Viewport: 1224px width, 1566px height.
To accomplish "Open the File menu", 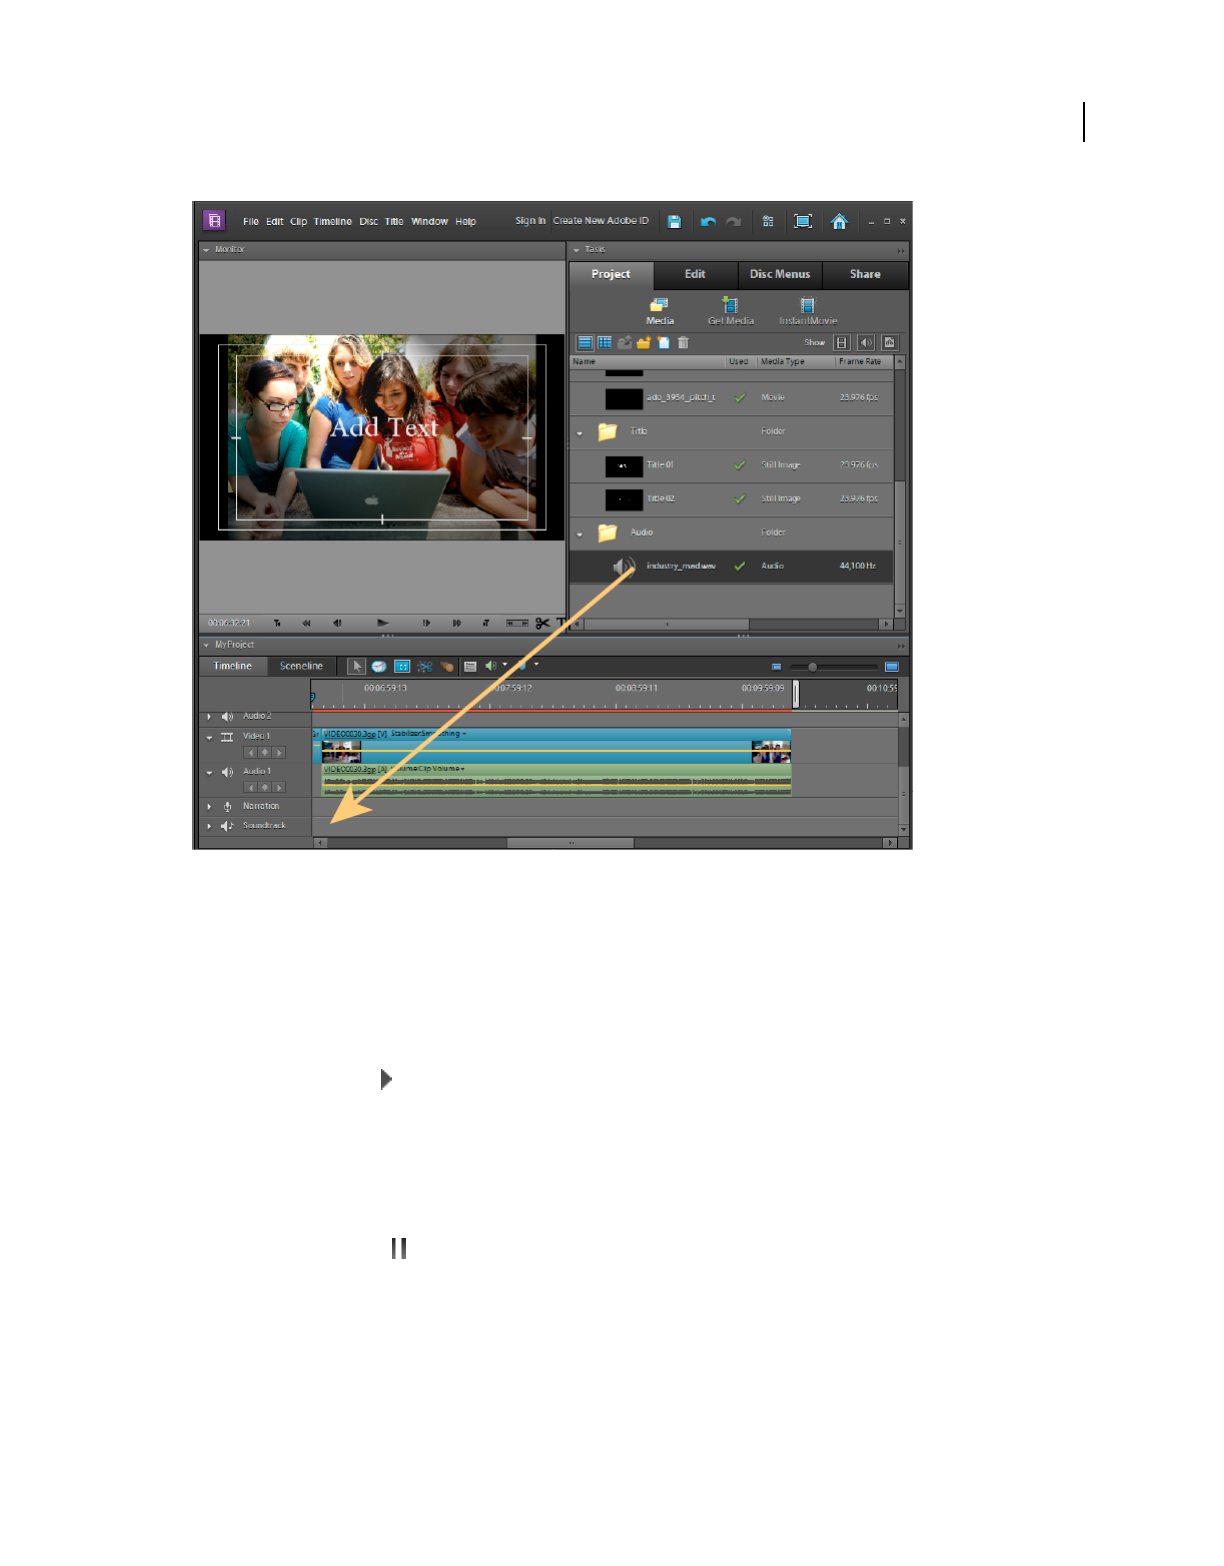I will click(251, 222).
